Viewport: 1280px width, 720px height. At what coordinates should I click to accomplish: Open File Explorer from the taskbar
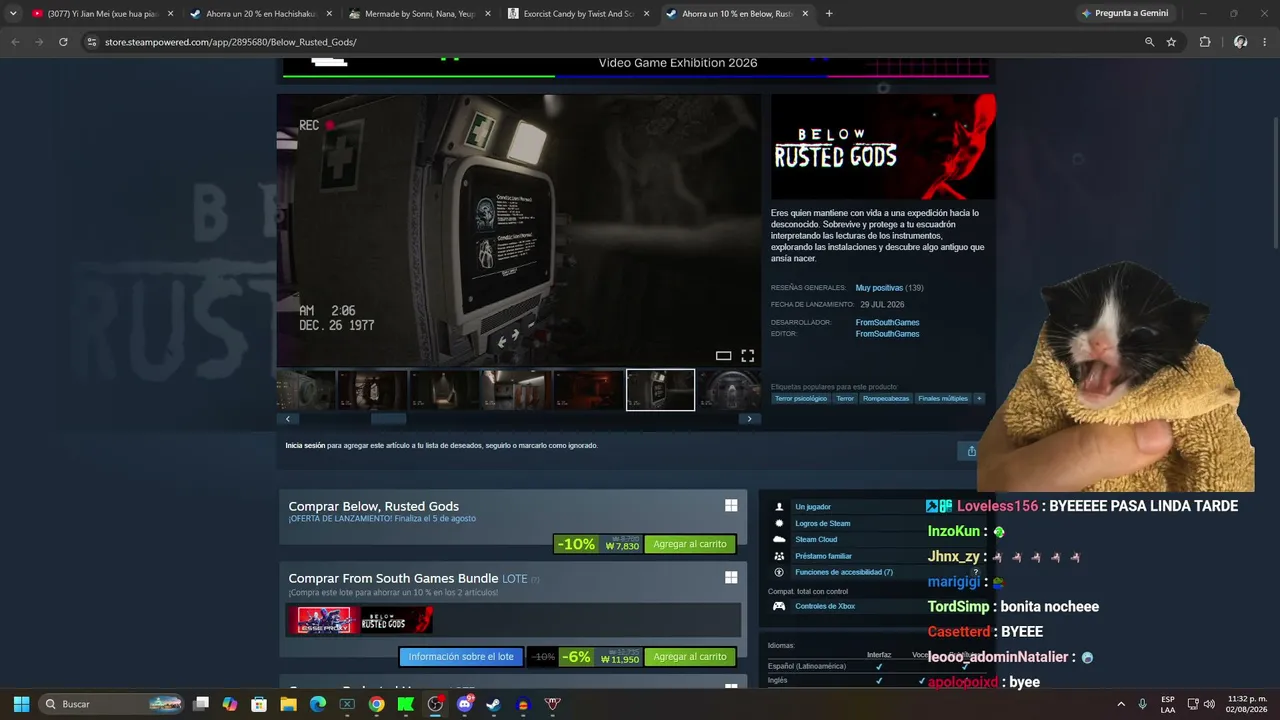288,704
